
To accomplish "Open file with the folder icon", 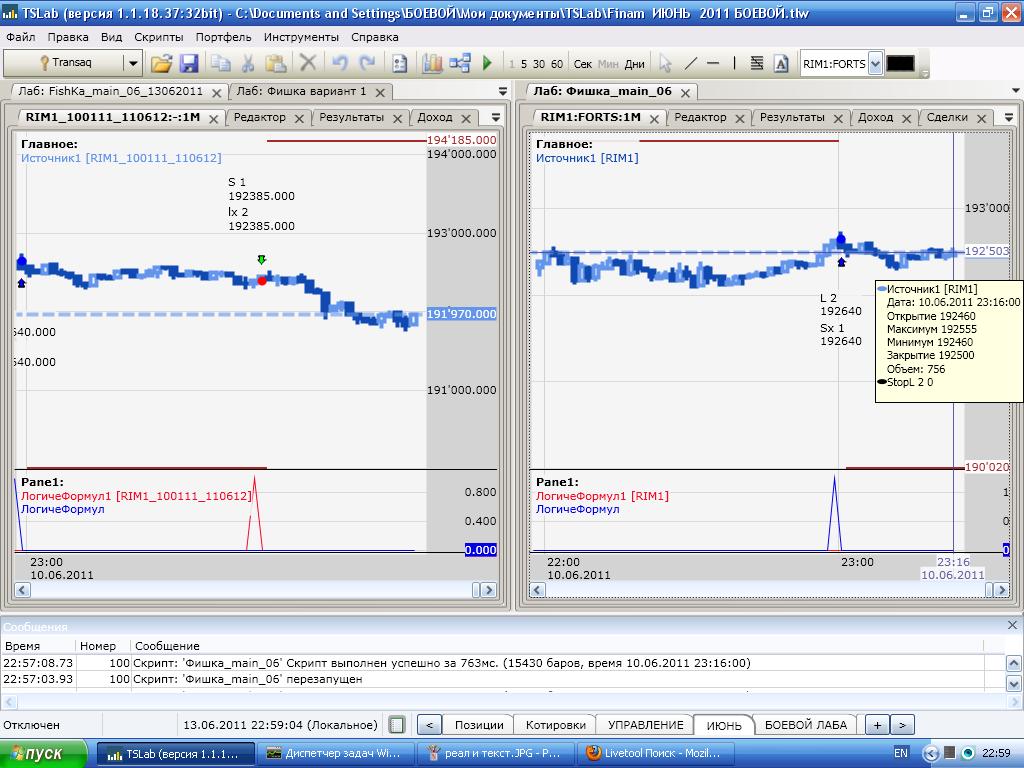I will [x=161, y=63].
